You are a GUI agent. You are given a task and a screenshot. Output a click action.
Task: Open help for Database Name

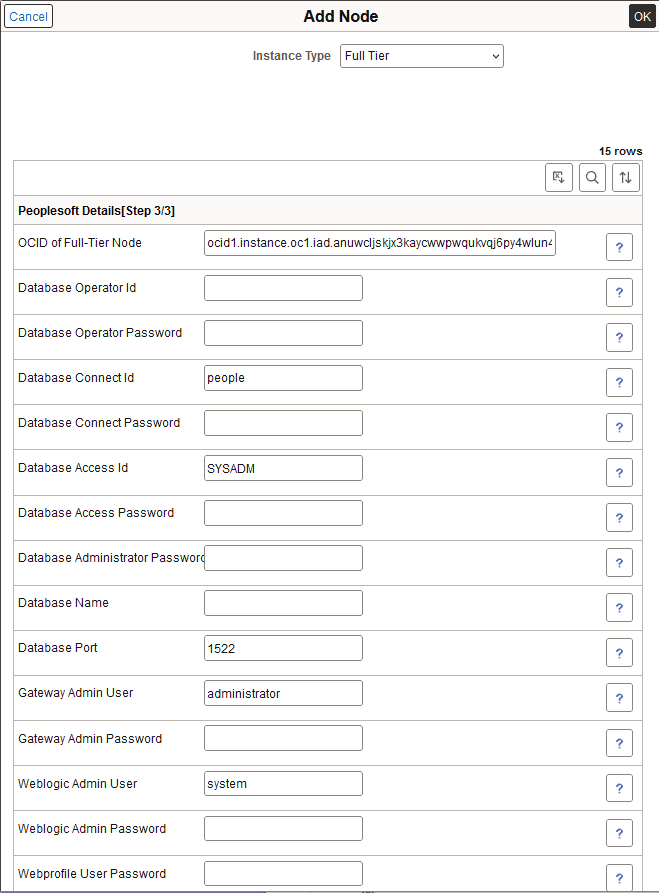click(x=619, y=607)
